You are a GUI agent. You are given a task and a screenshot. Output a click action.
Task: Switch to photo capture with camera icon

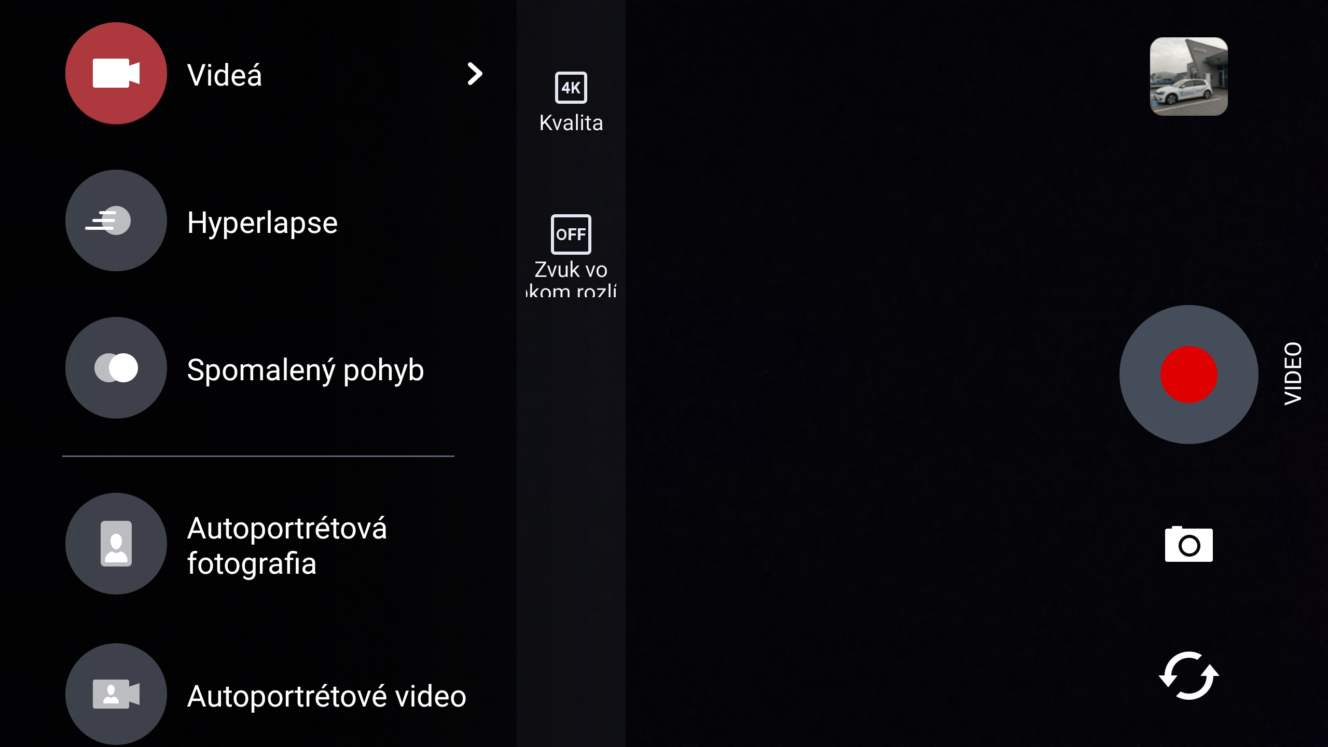tap(1189, 544)
